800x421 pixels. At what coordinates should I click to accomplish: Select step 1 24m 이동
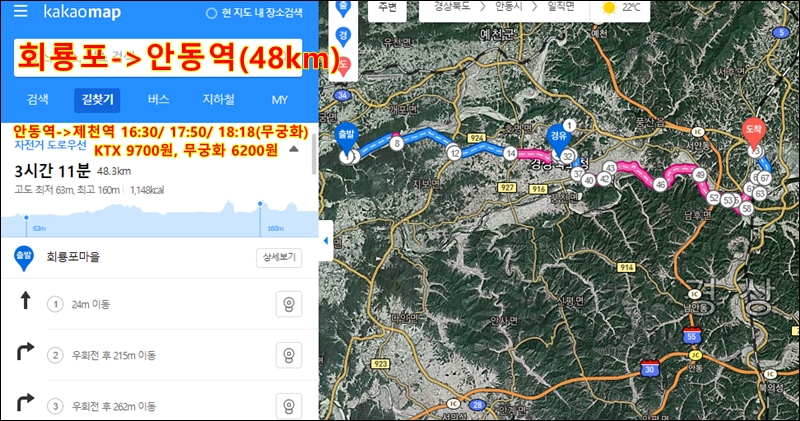(90, 305)
